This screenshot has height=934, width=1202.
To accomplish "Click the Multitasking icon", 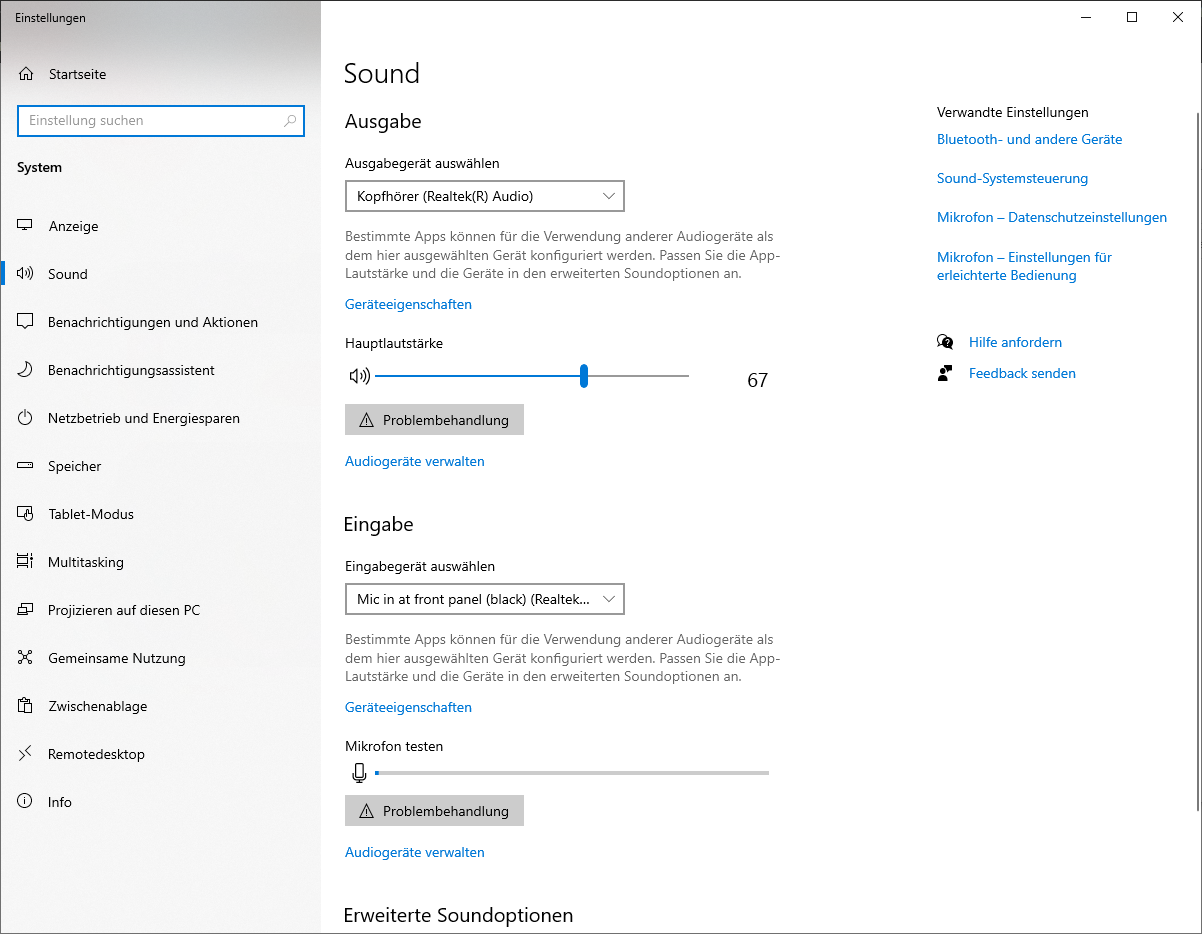I will (26, 562).
